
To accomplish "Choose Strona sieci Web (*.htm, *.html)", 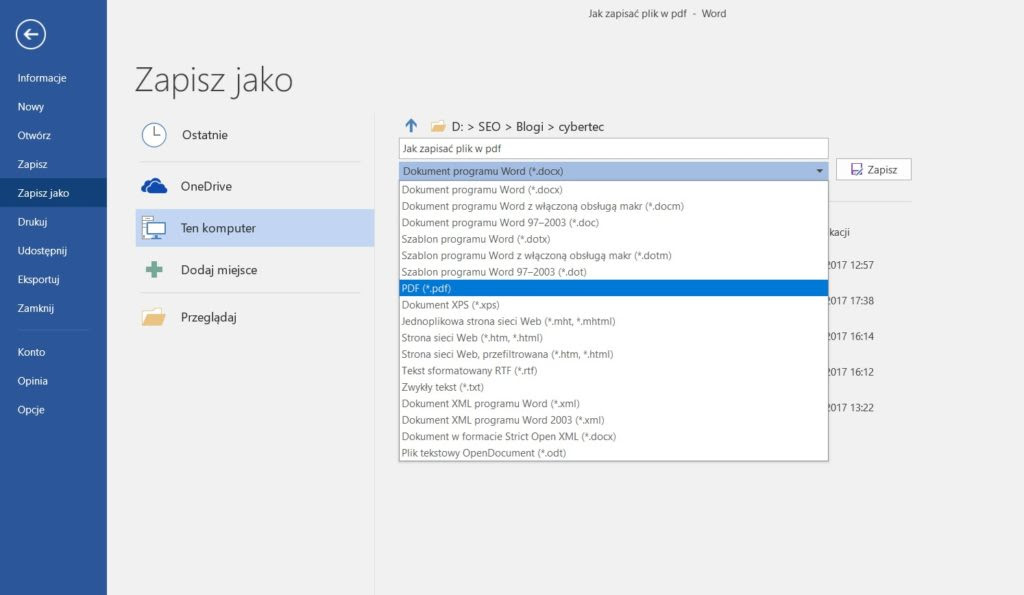I will [613, 338].
